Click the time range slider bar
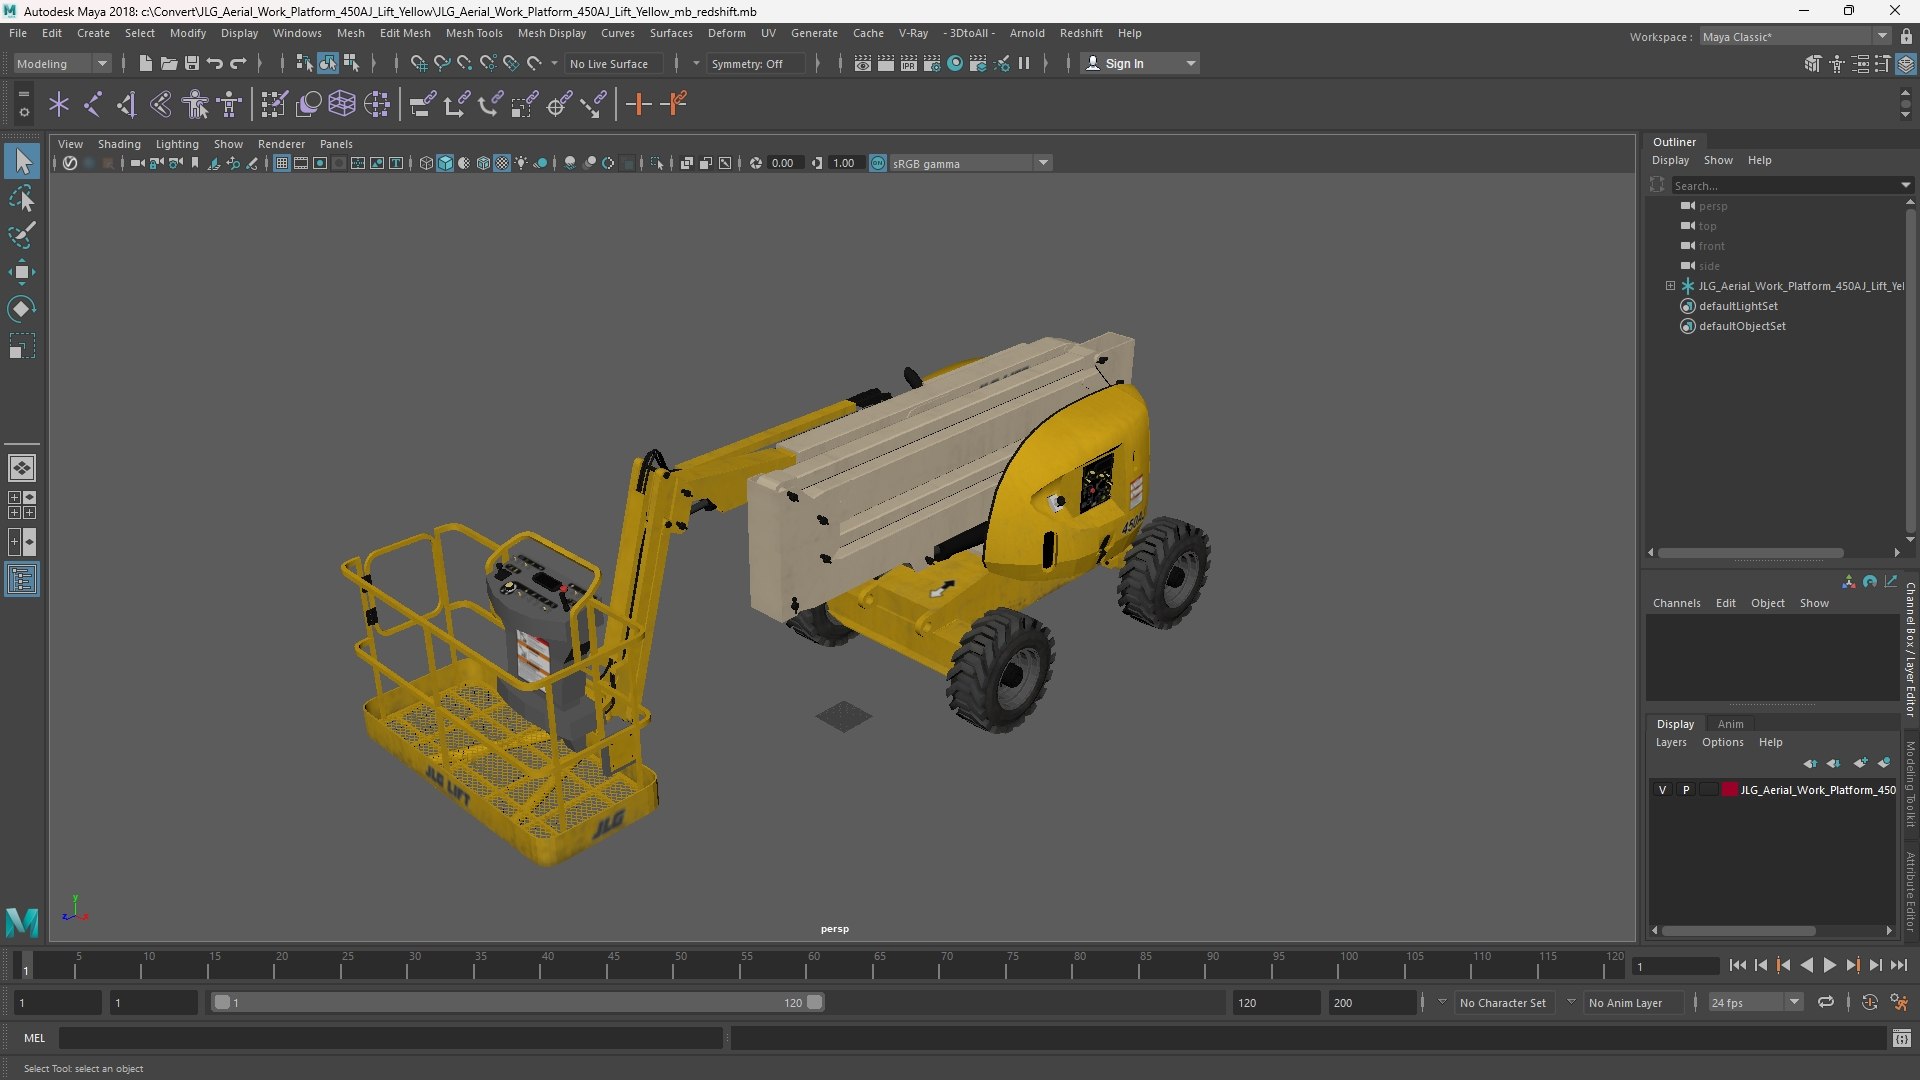Viewport: 1920px width, 1080px height. (517, 1002)
